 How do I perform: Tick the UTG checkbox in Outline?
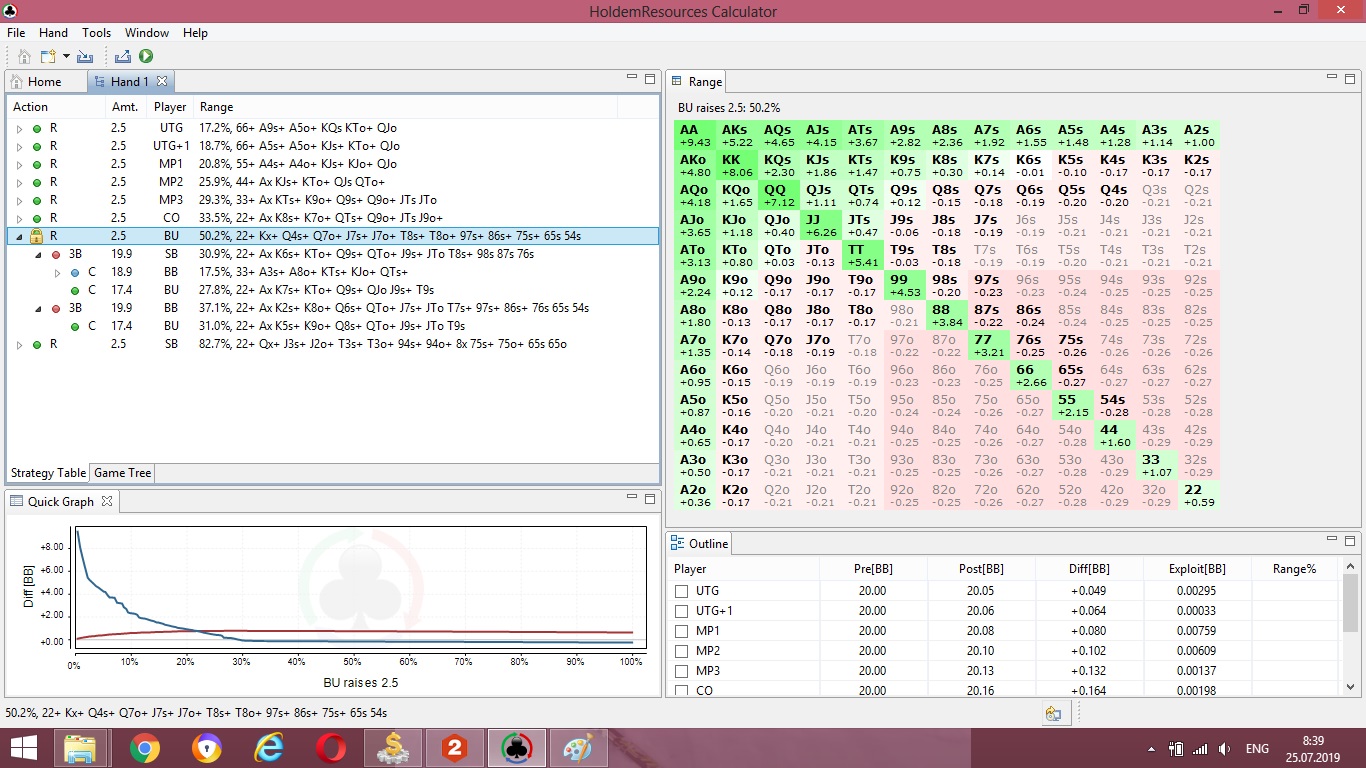[682, 591]
